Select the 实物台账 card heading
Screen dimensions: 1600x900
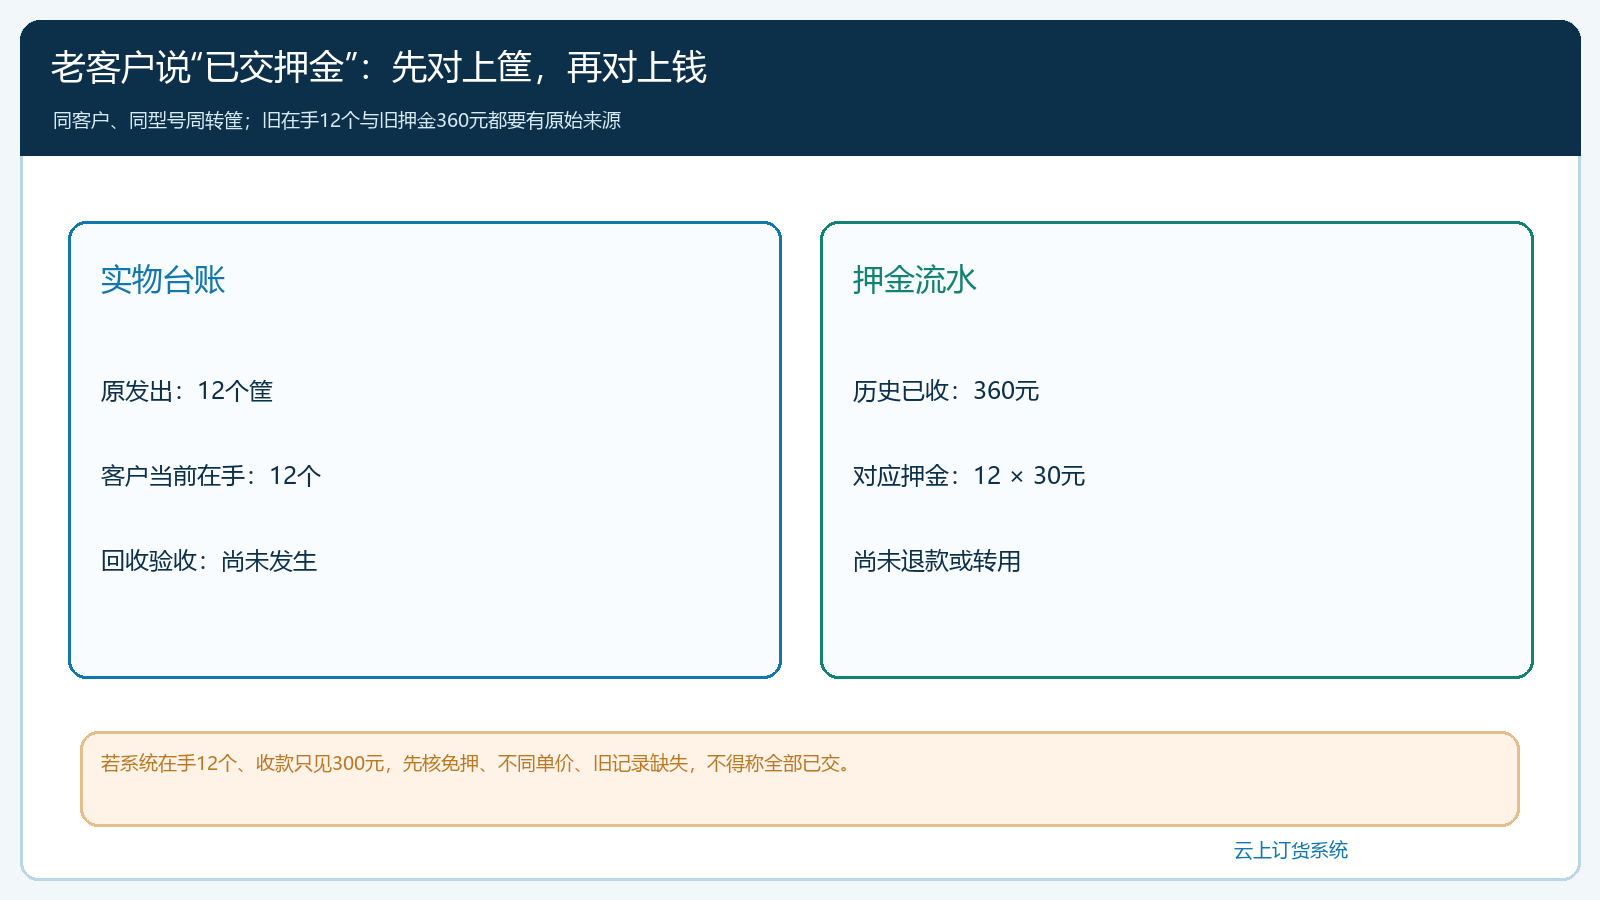pyautogui.click(x=163, y=280)
